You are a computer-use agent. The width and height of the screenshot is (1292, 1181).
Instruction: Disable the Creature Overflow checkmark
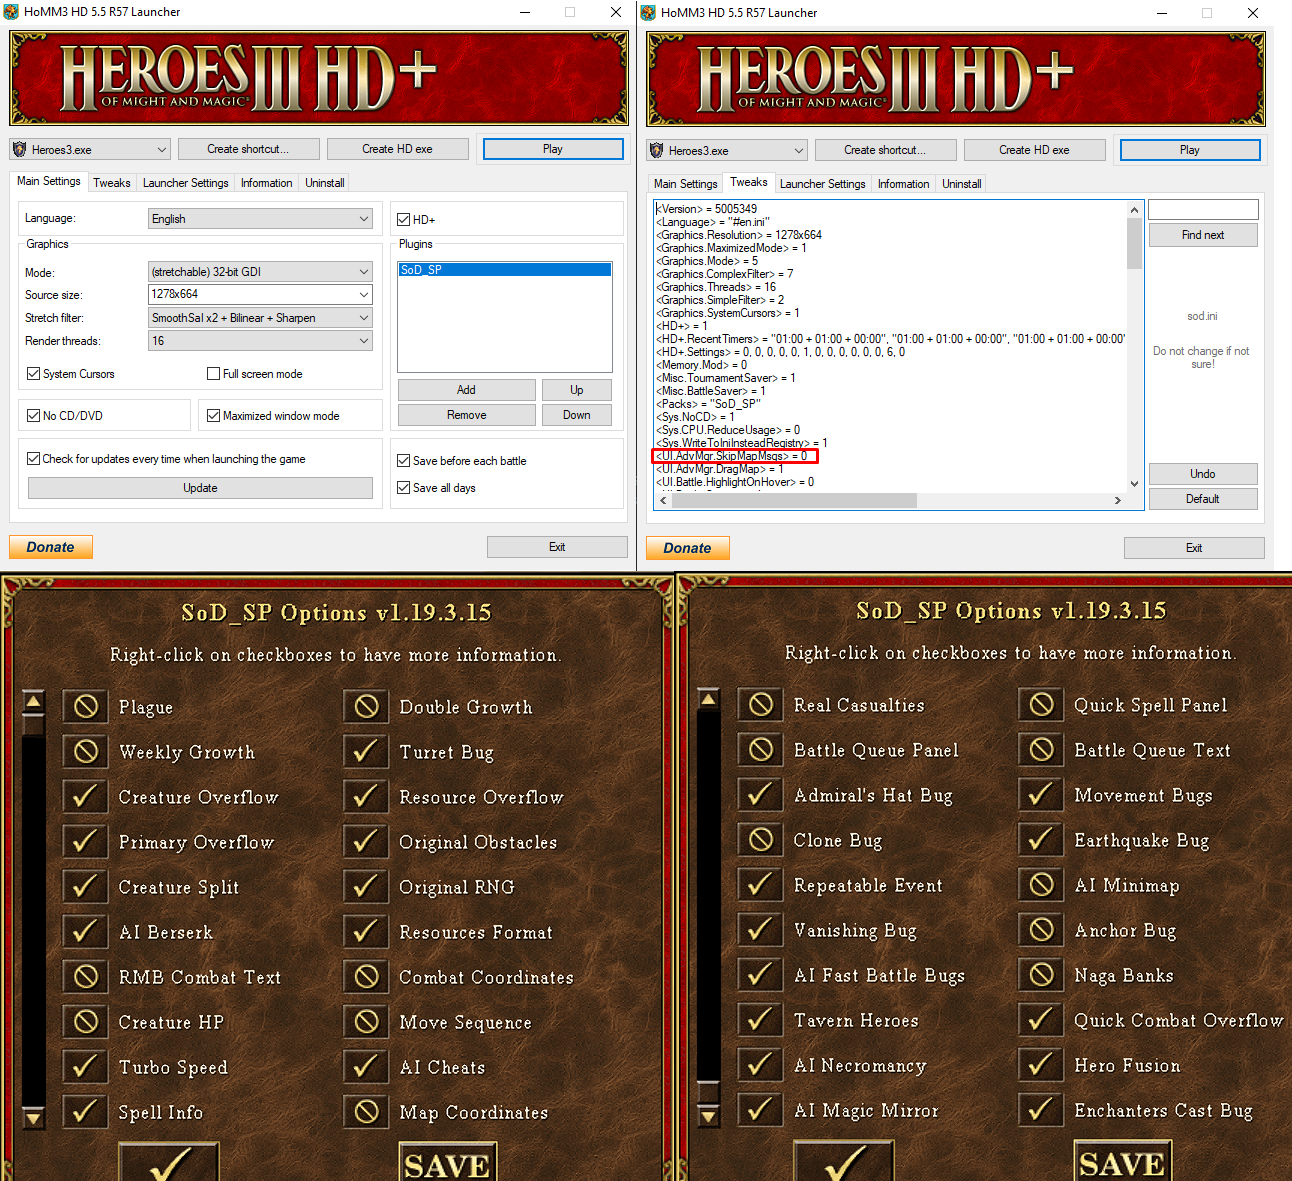pos(86,797)
